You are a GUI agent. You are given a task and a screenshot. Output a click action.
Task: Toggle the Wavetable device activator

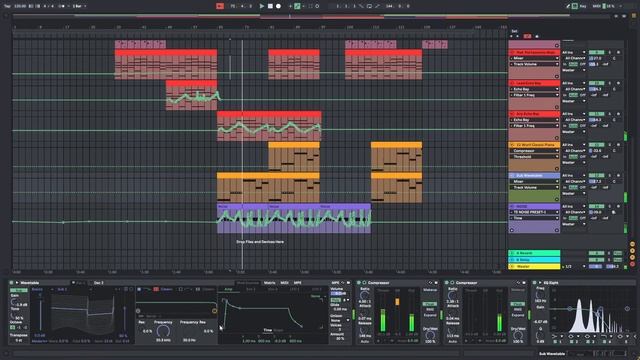tap(11, 282)
